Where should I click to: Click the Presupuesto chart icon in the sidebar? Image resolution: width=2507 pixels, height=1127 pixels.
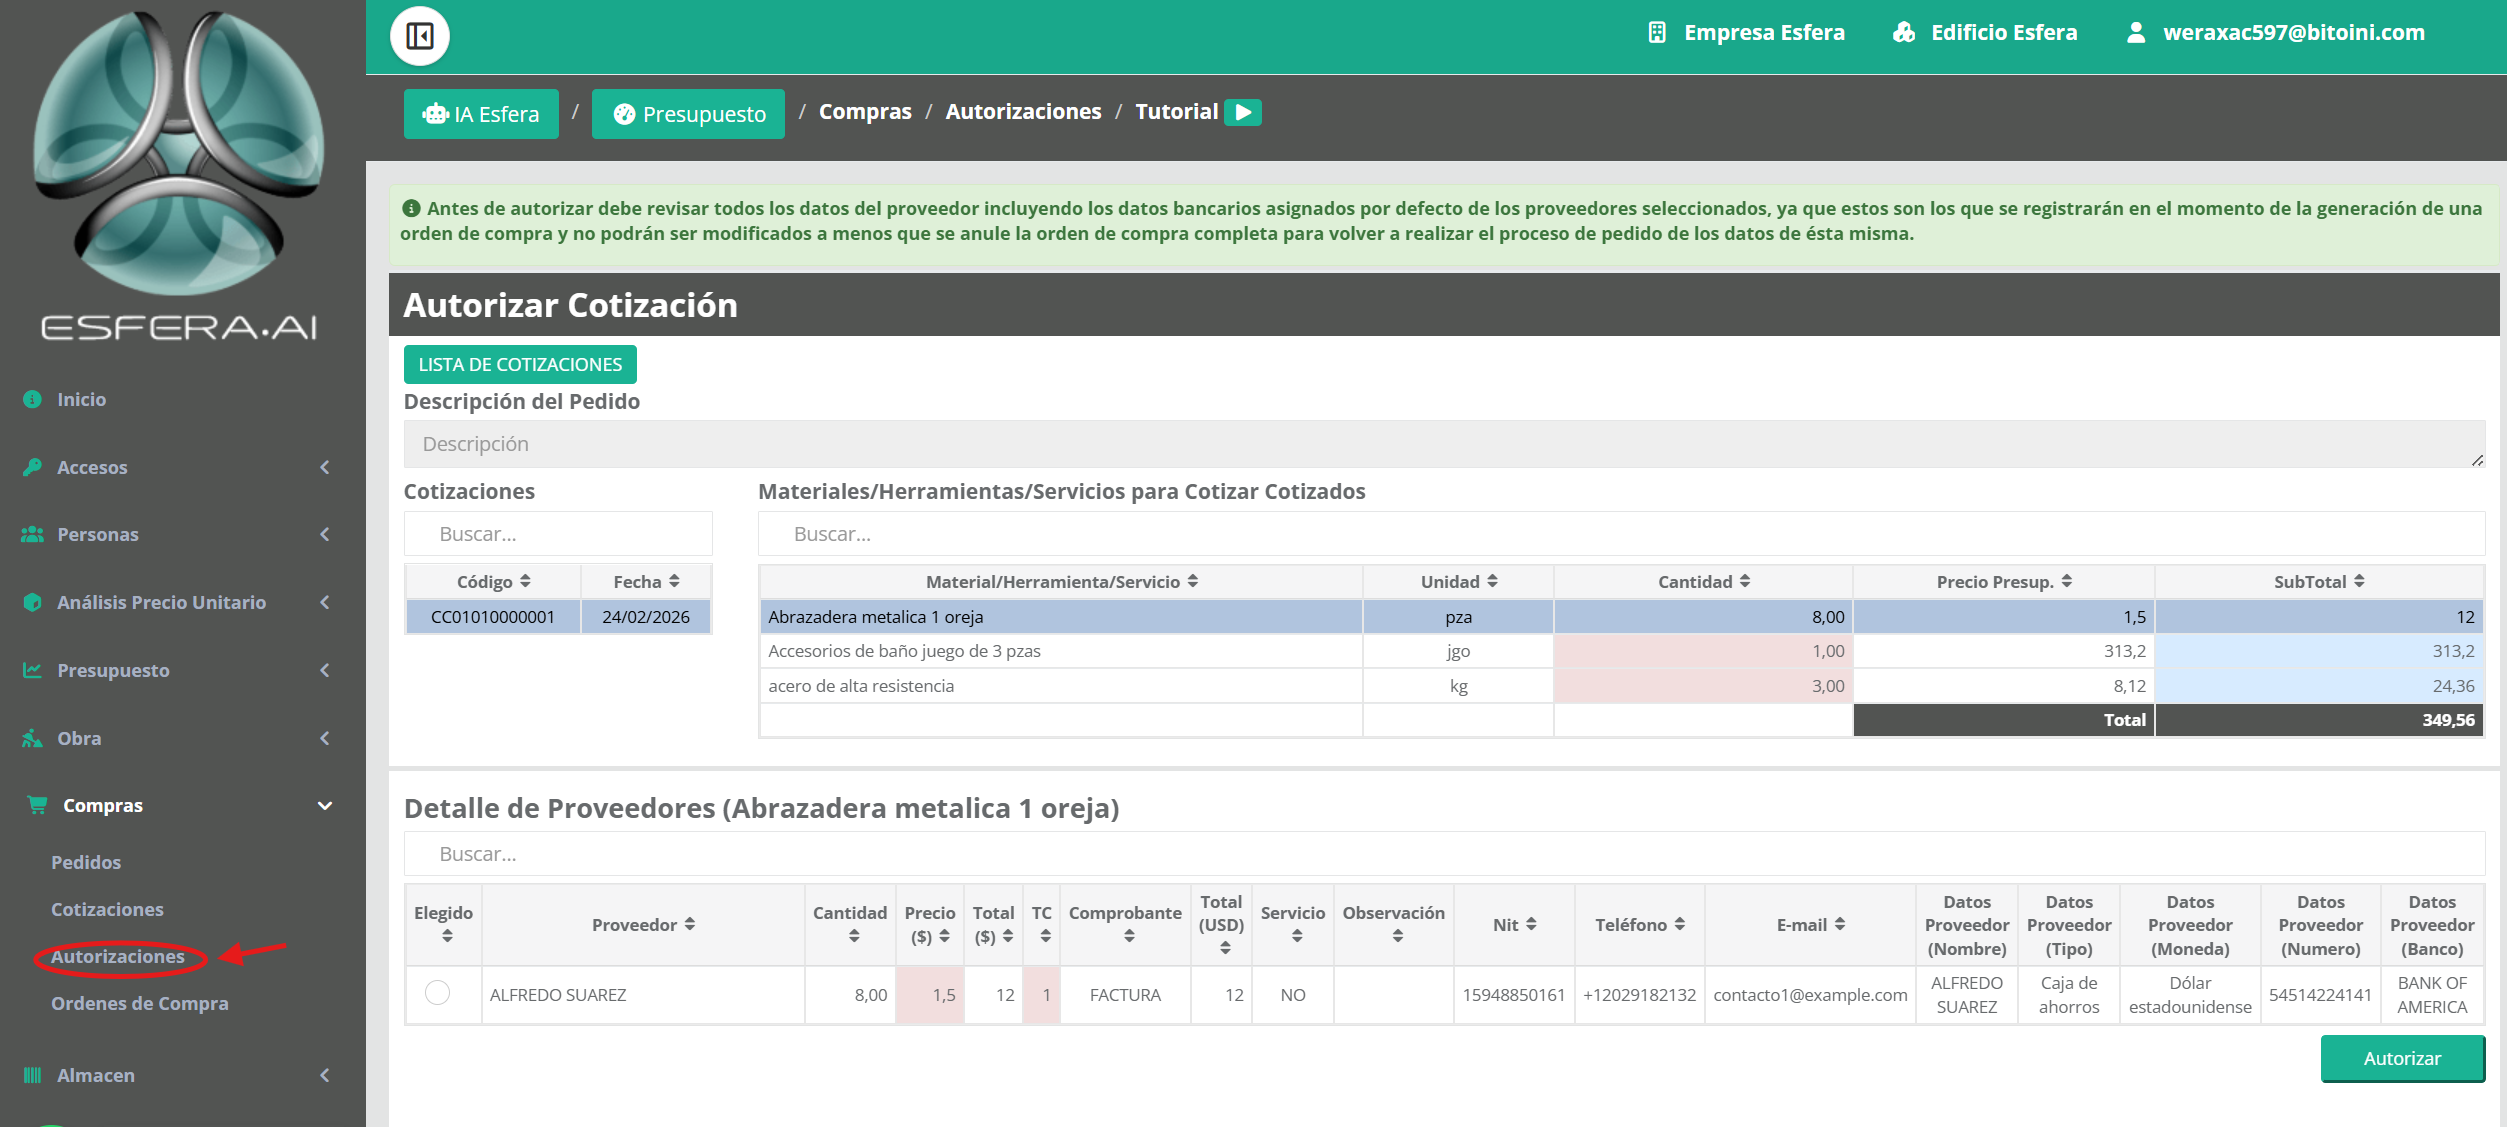[33, 670]
